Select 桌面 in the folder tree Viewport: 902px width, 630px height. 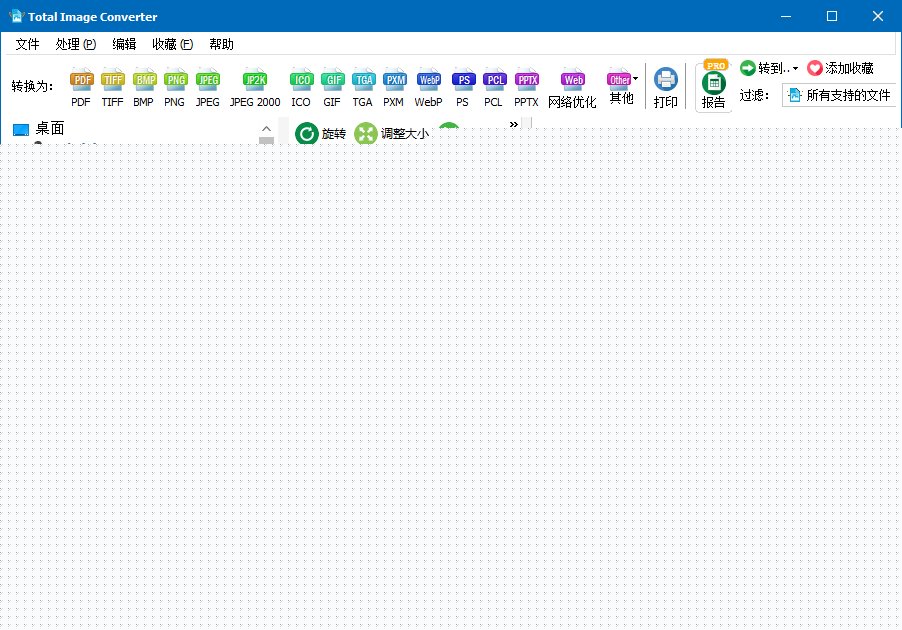(39, 129)
